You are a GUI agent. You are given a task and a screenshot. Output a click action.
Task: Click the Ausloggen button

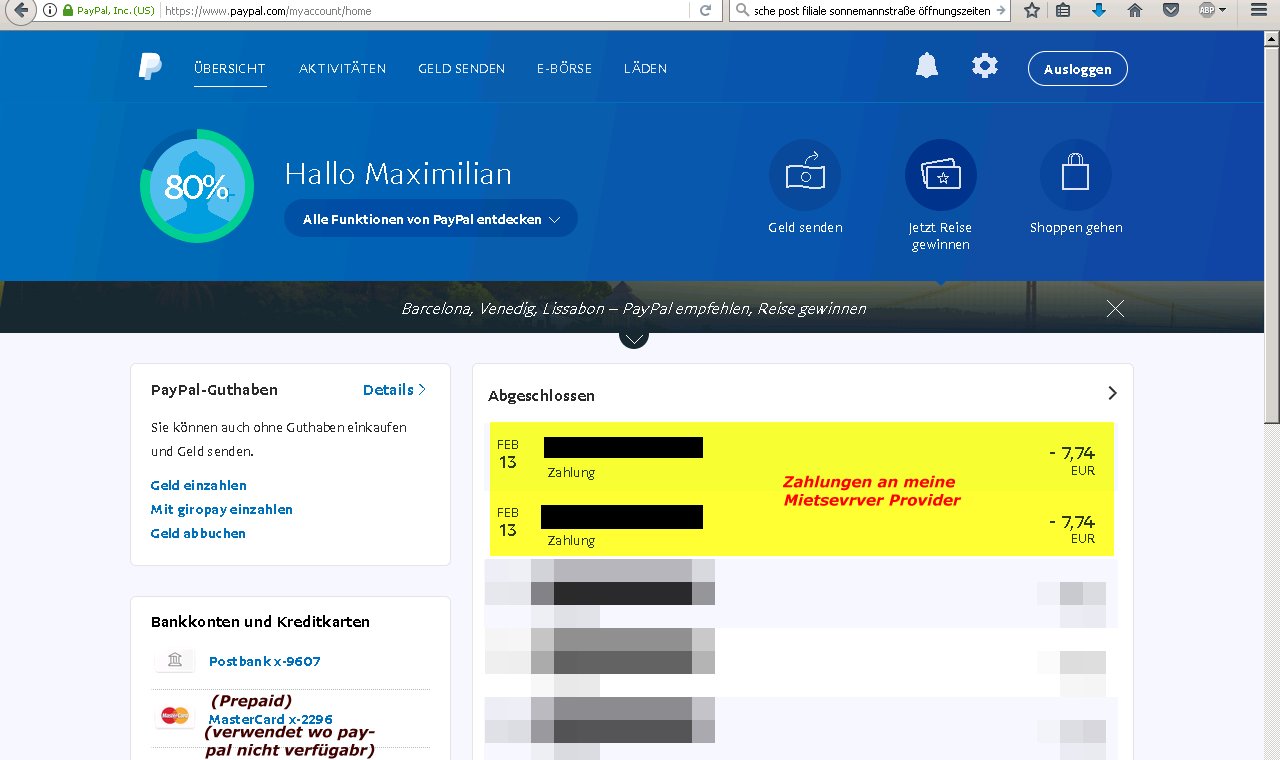pyautogui.click(x=1077, y=69)
